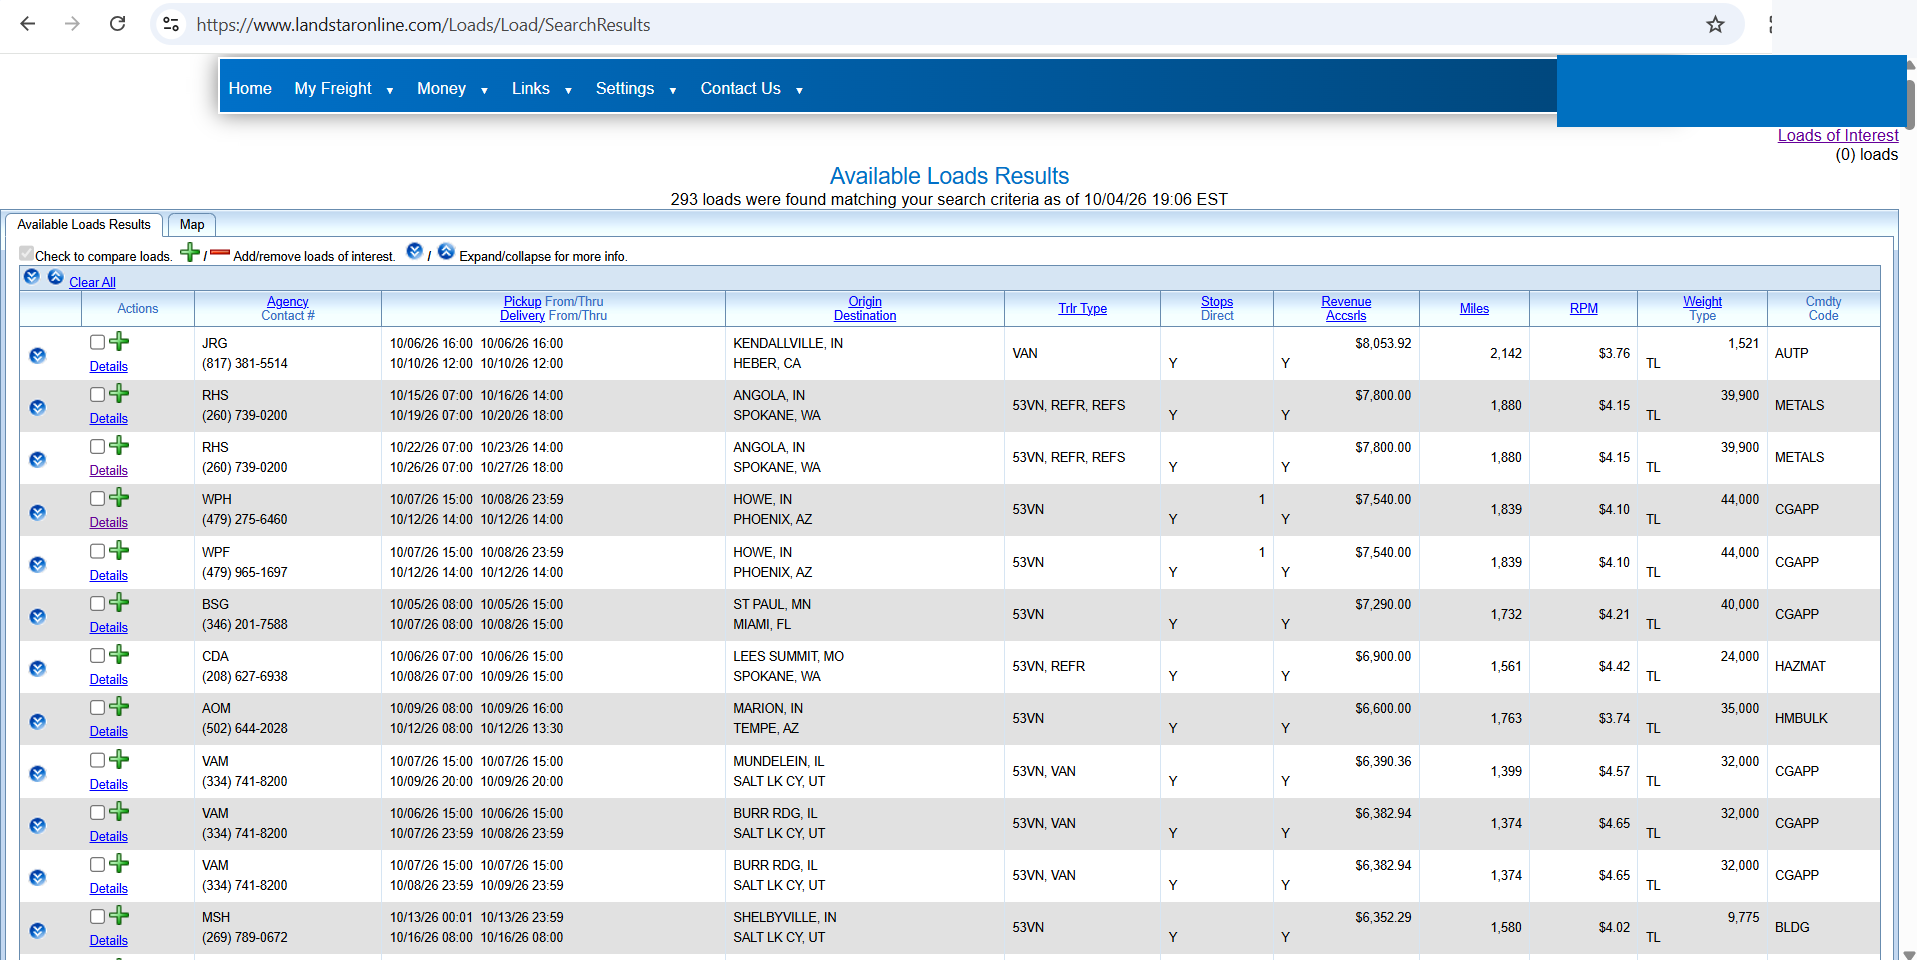
Task: Add the VAM Mundelein load to loads of interest
Action: (119, 759)
